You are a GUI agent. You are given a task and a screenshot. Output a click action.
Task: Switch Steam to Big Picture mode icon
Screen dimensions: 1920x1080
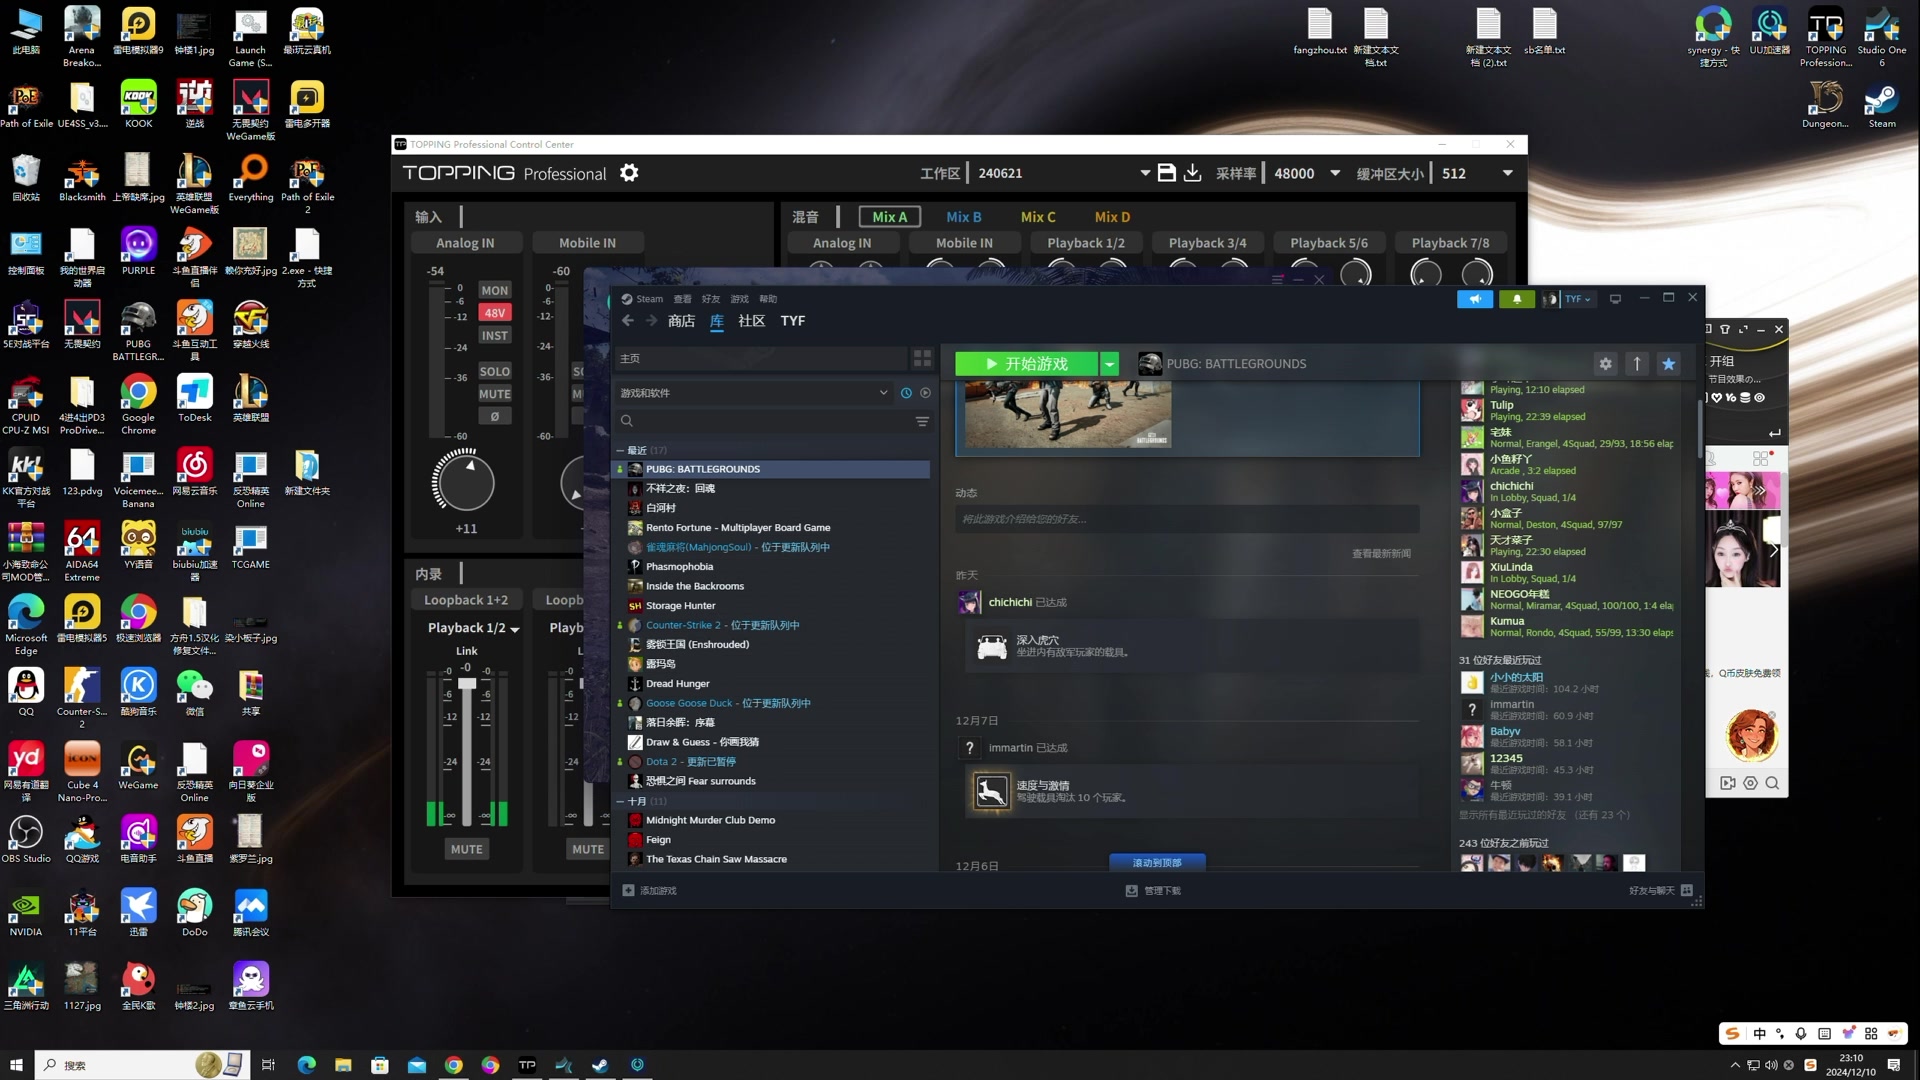coord(1615,299)
